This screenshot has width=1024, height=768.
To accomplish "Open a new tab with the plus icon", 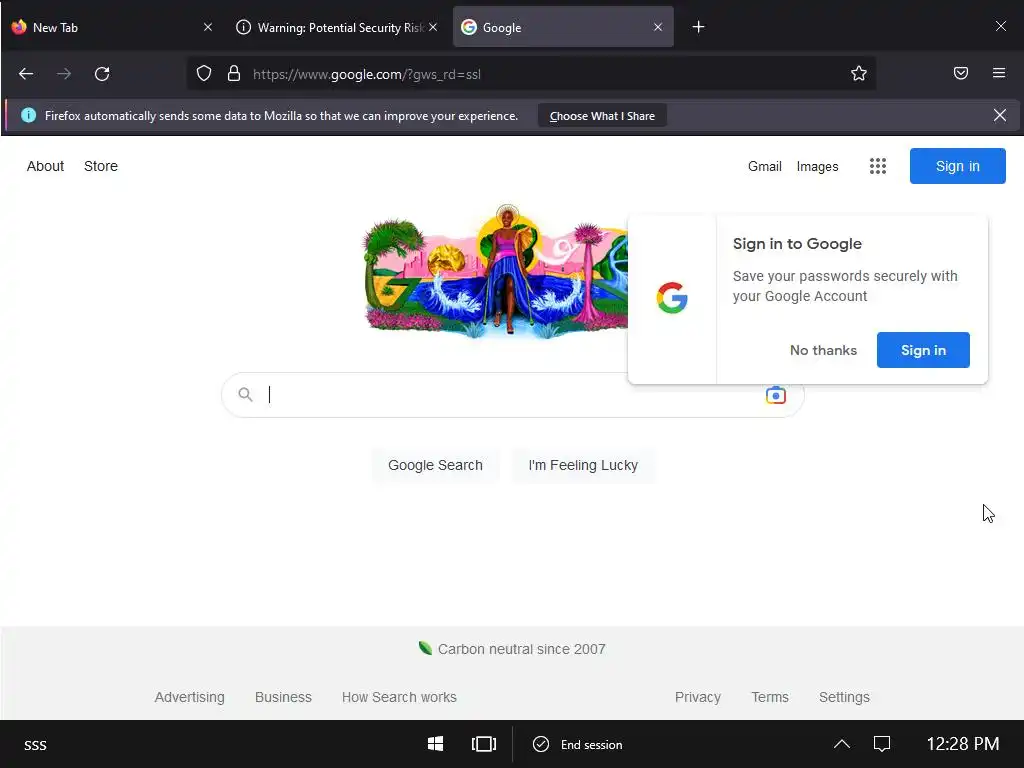I will (x=698, y=27).
